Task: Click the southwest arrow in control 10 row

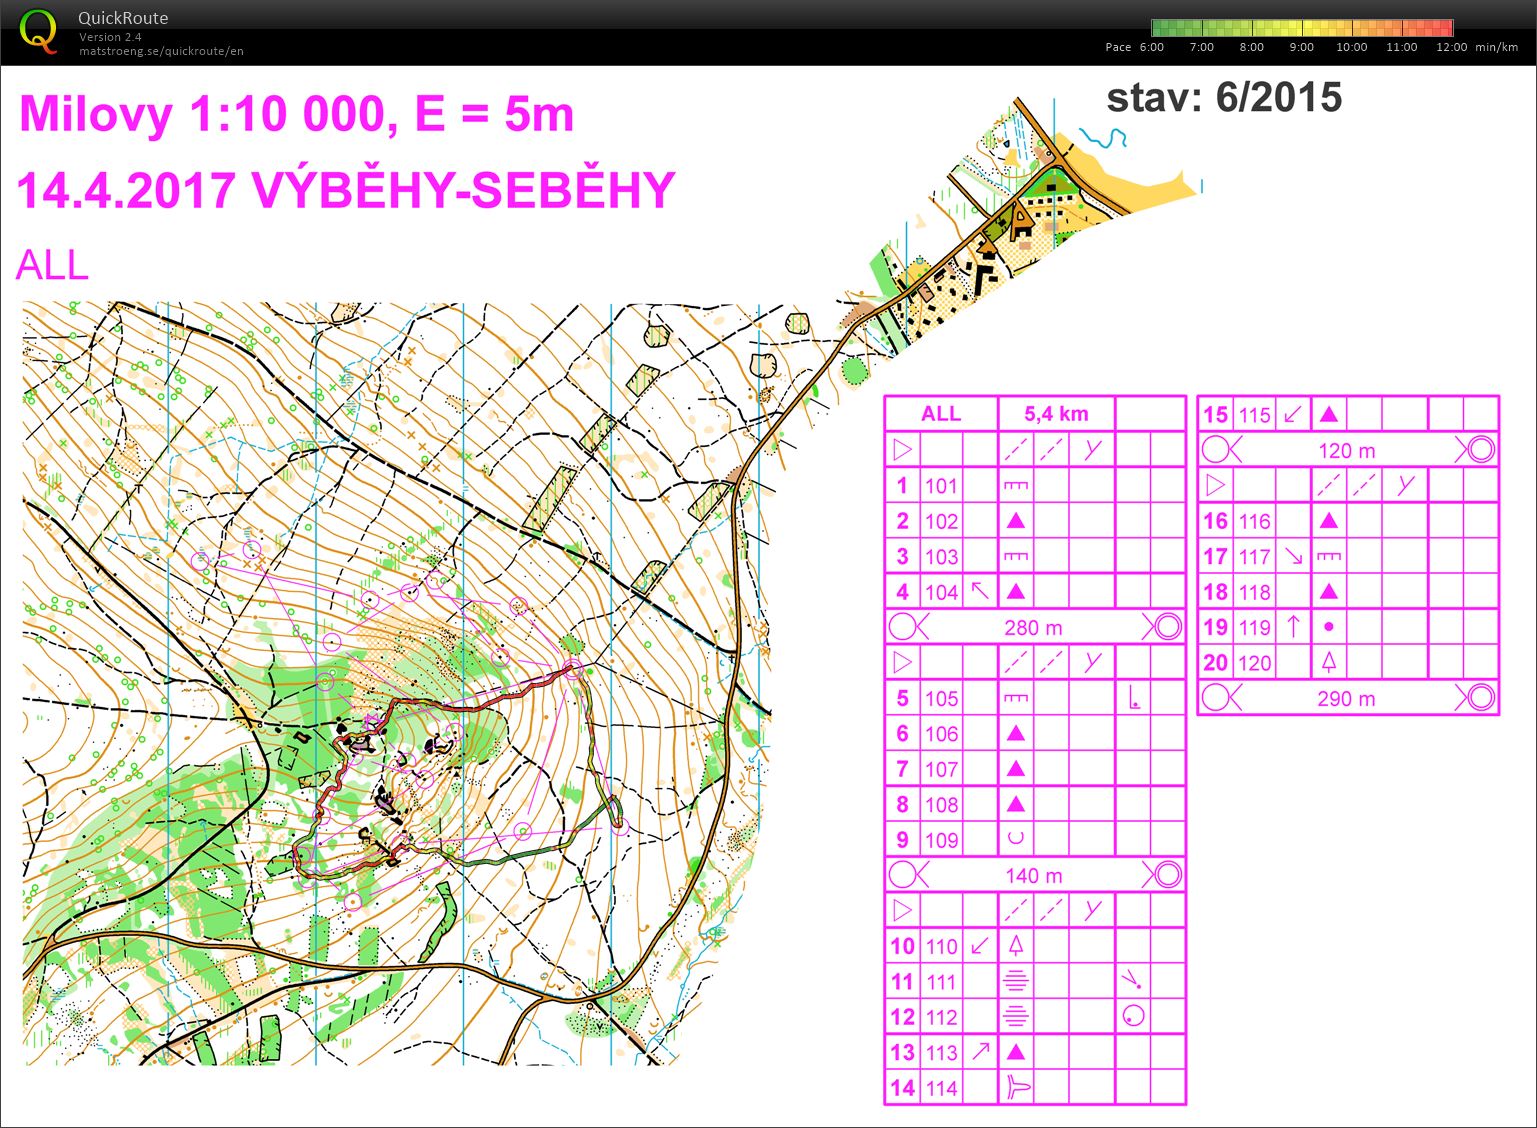Action: [x=980, y=946]
